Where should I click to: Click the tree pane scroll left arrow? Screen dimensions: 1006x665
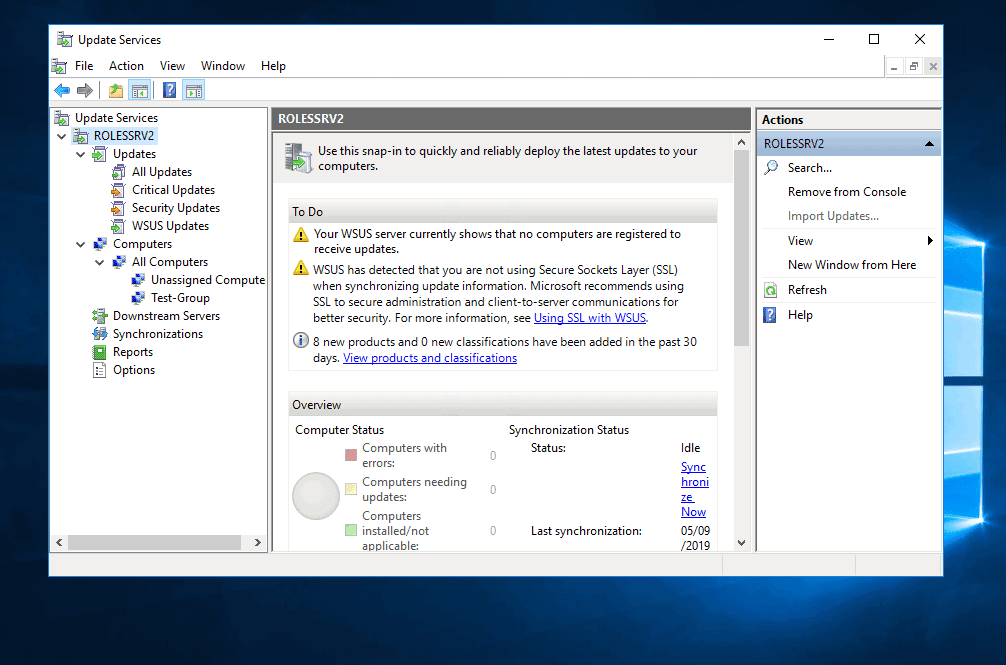(x=59, y=543)
